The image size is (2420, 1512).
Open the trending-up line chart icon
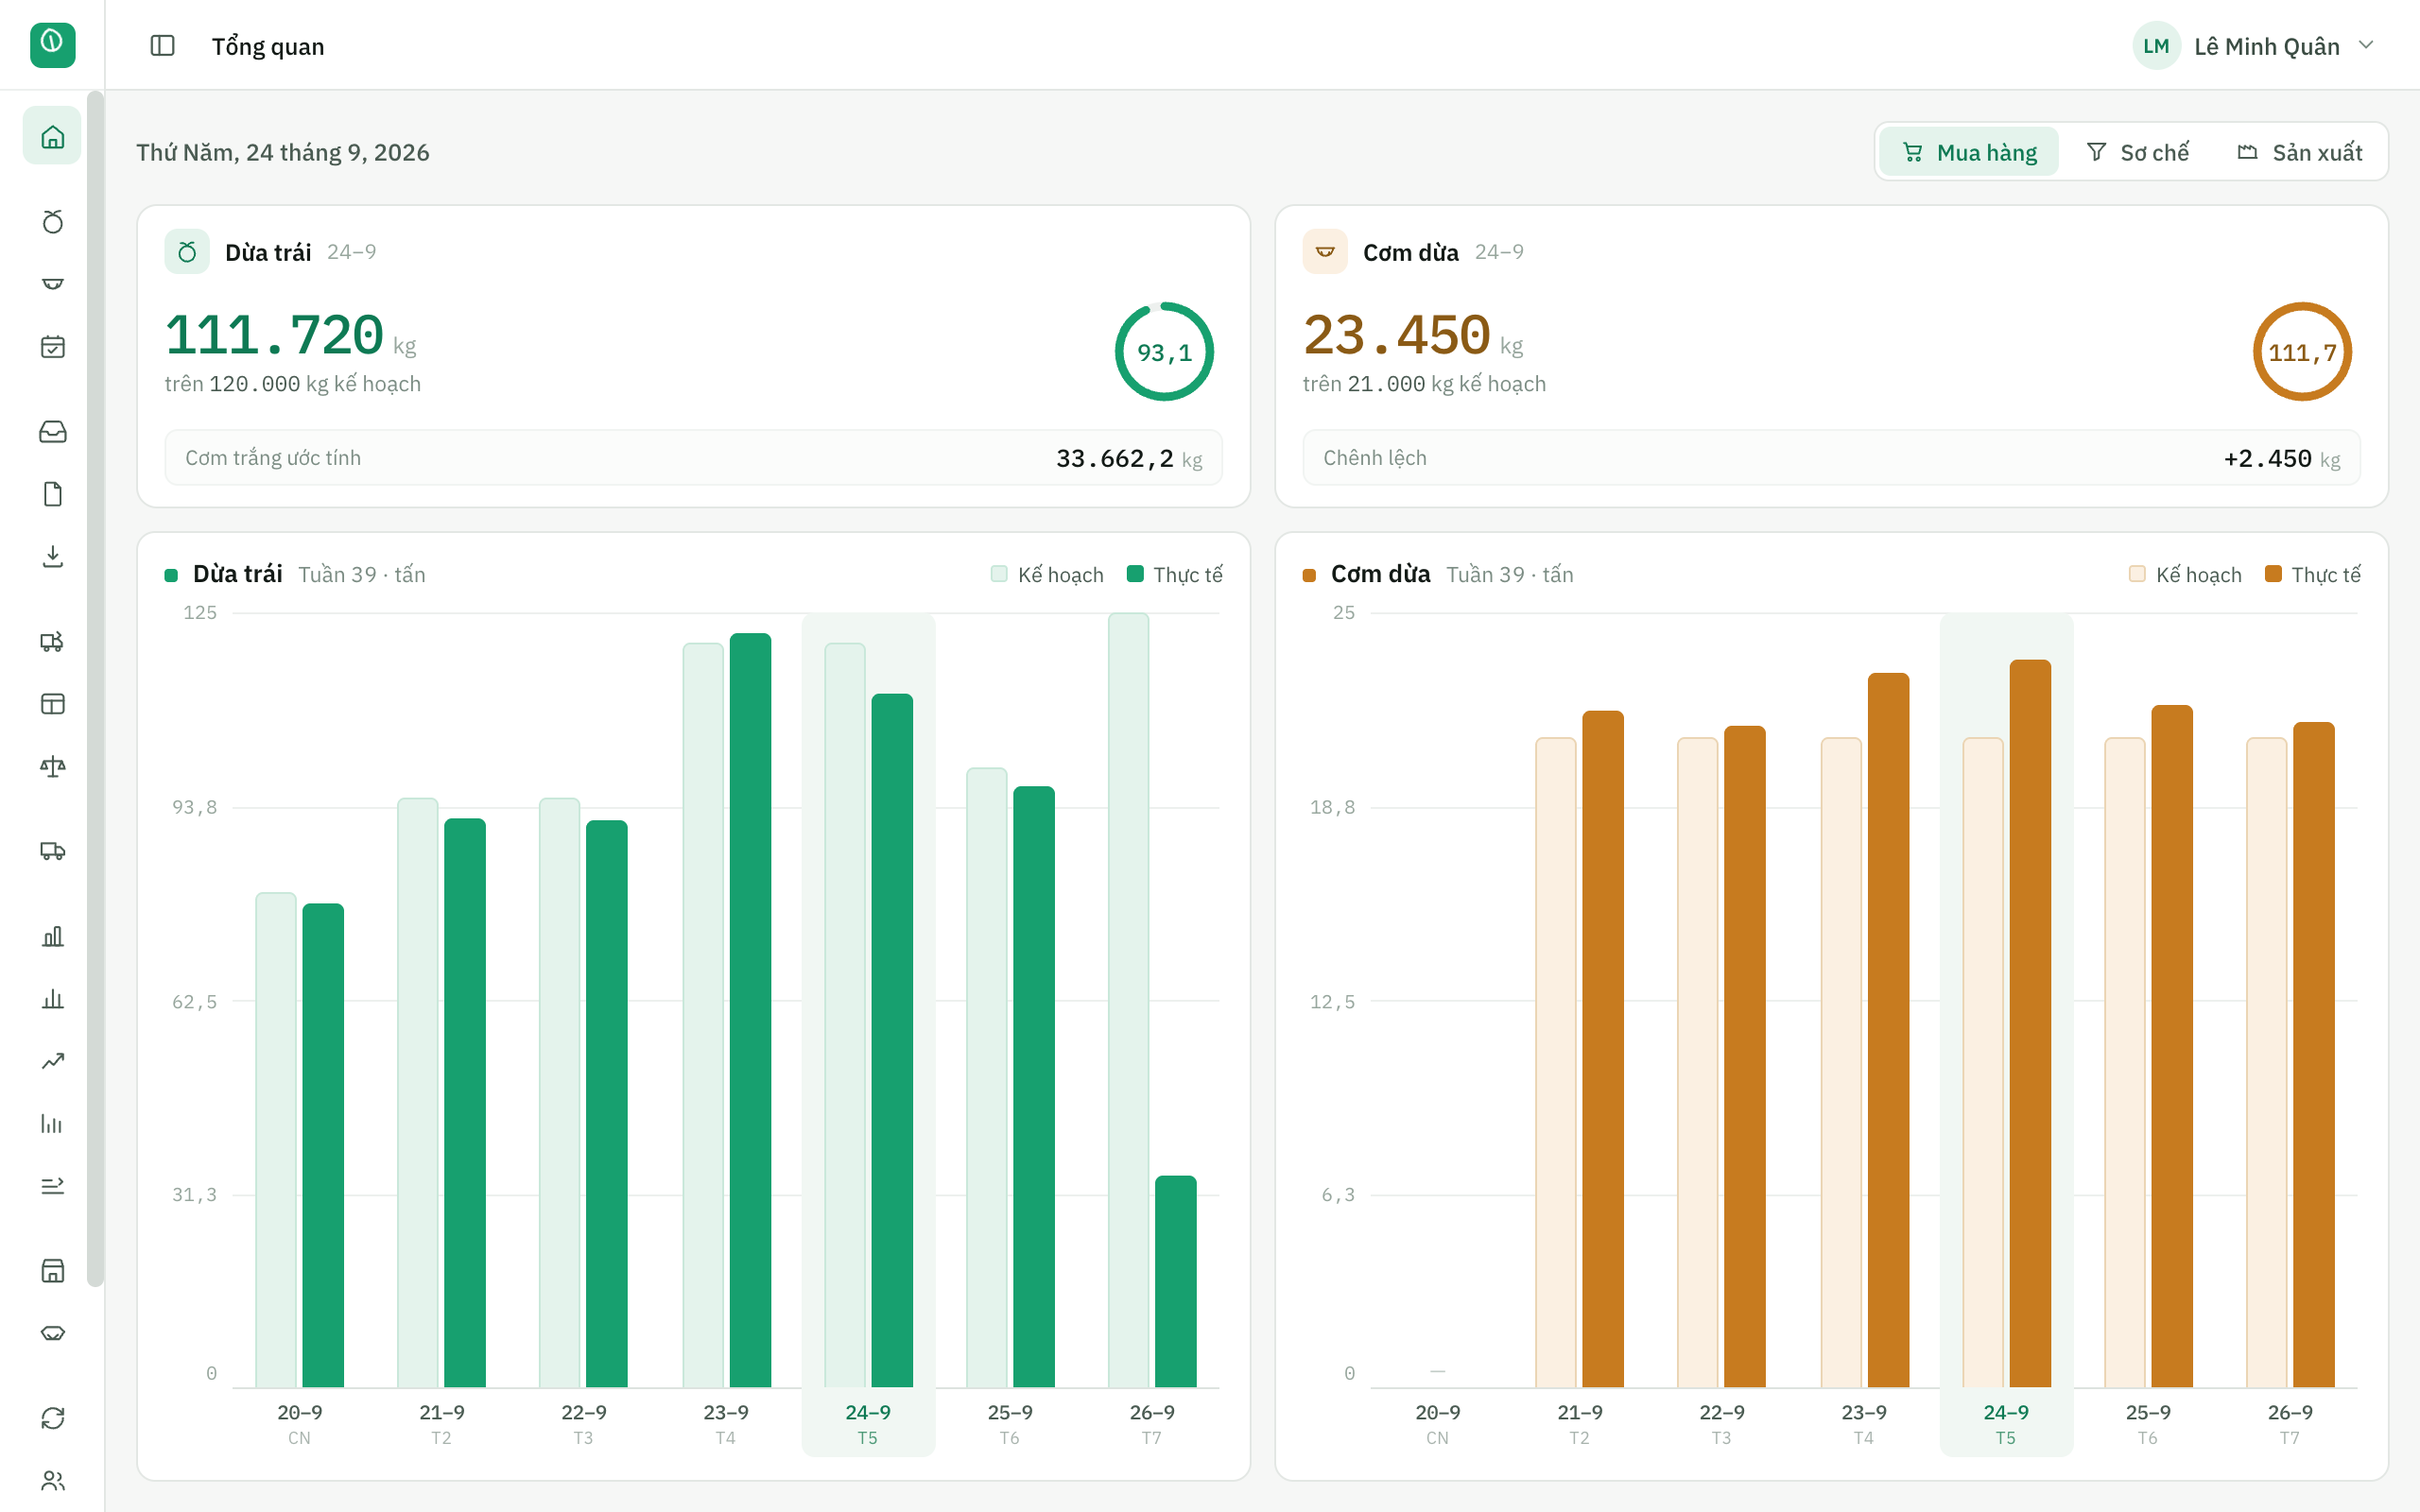tap(52, 1061)
